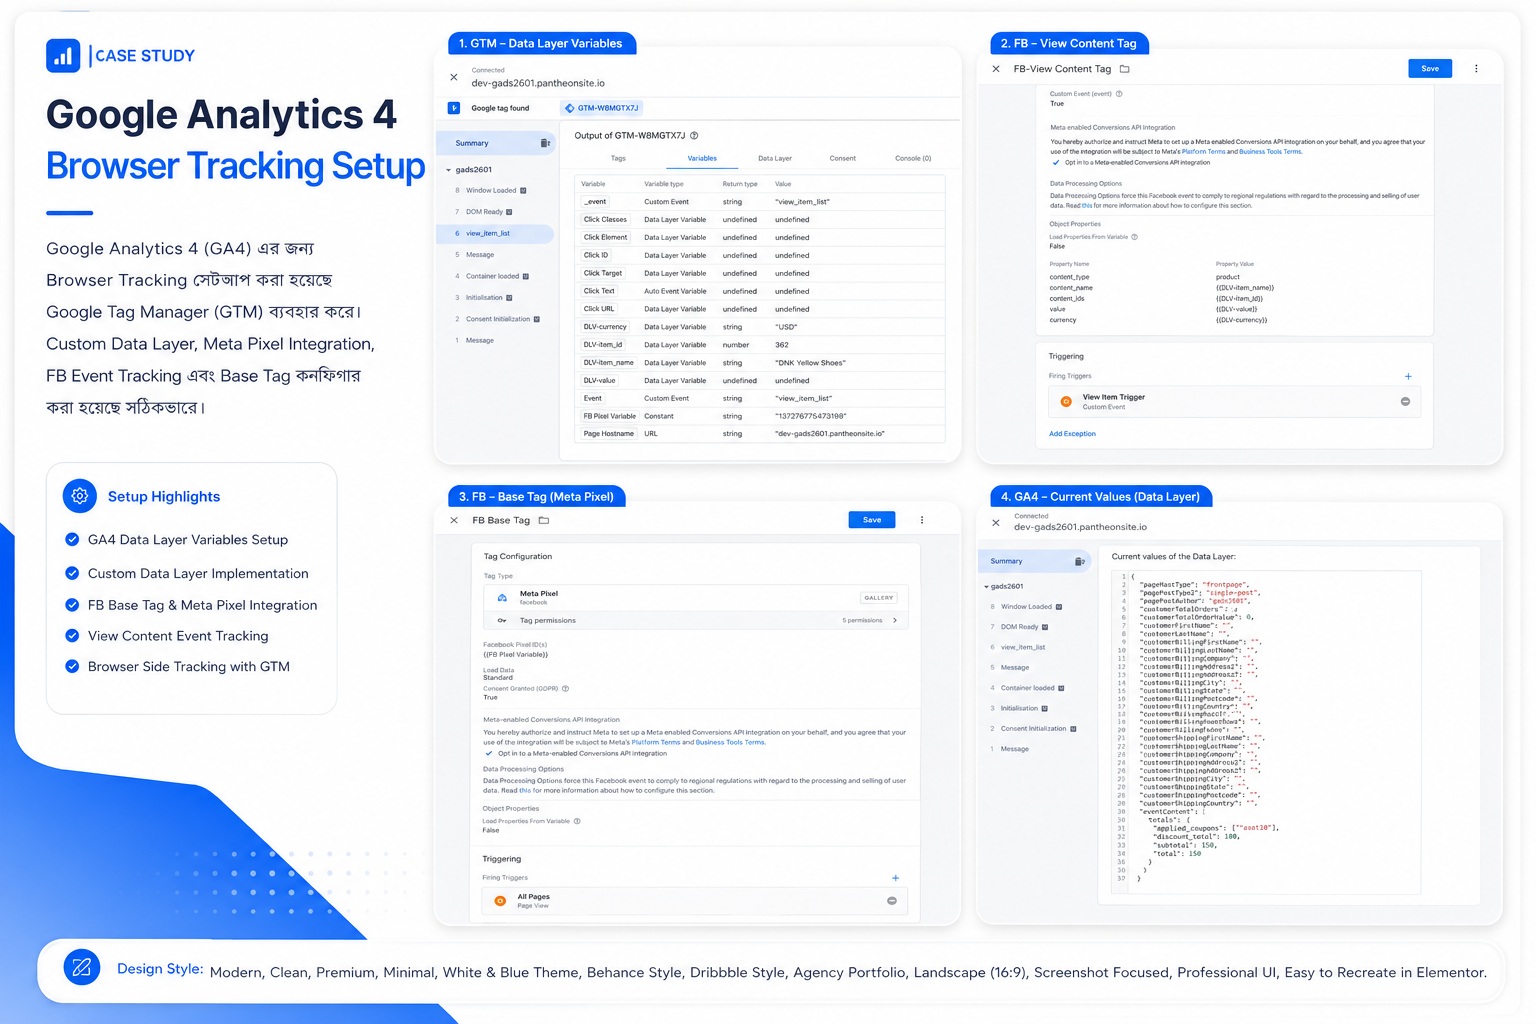Viewport: 1536px width, 1024px height.
Task: Click the Page Hostname variable chip
Action: (609, 434)
